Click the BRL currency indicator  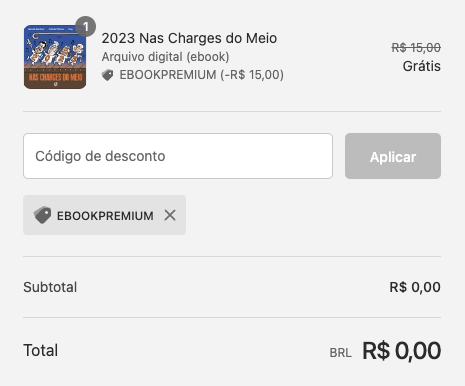pos(340,353)
